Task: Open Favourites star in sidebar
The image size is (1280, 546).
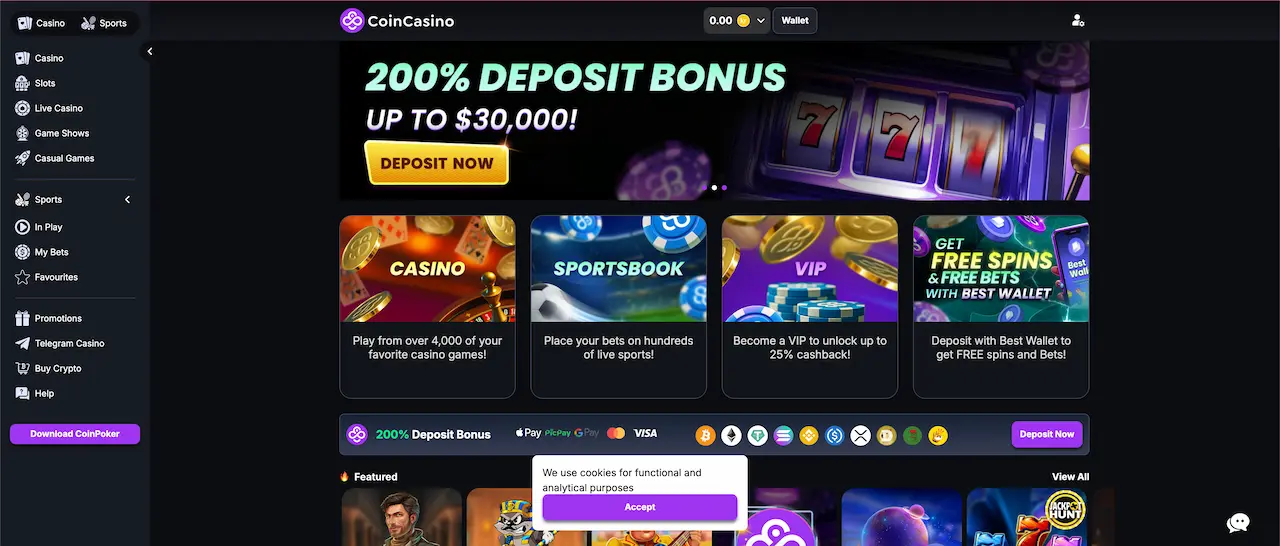Action: tap(55, 277)
